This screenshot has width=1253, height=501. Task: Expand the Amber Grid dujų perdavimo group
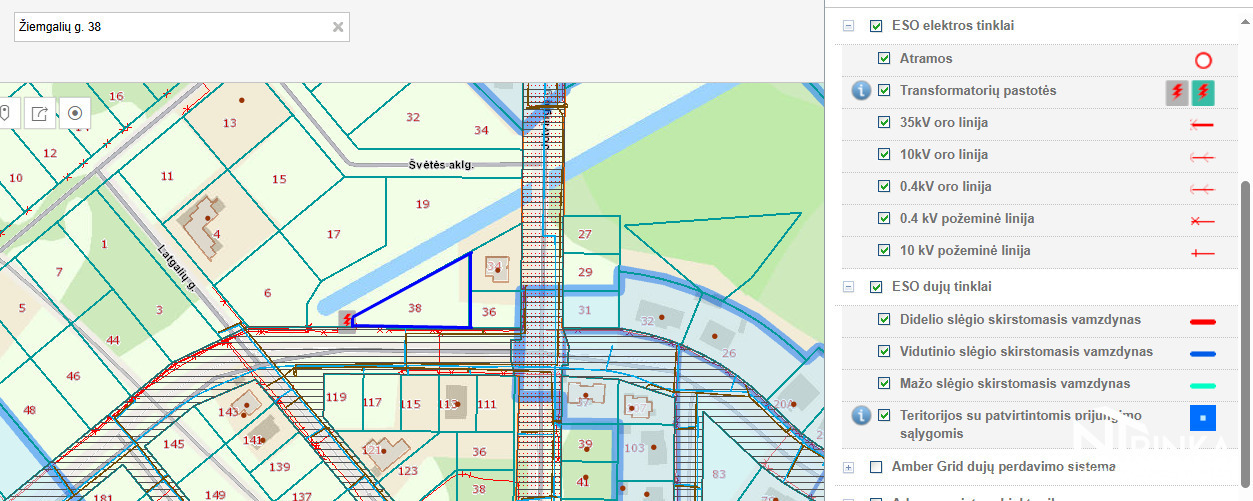pos(848,467)
